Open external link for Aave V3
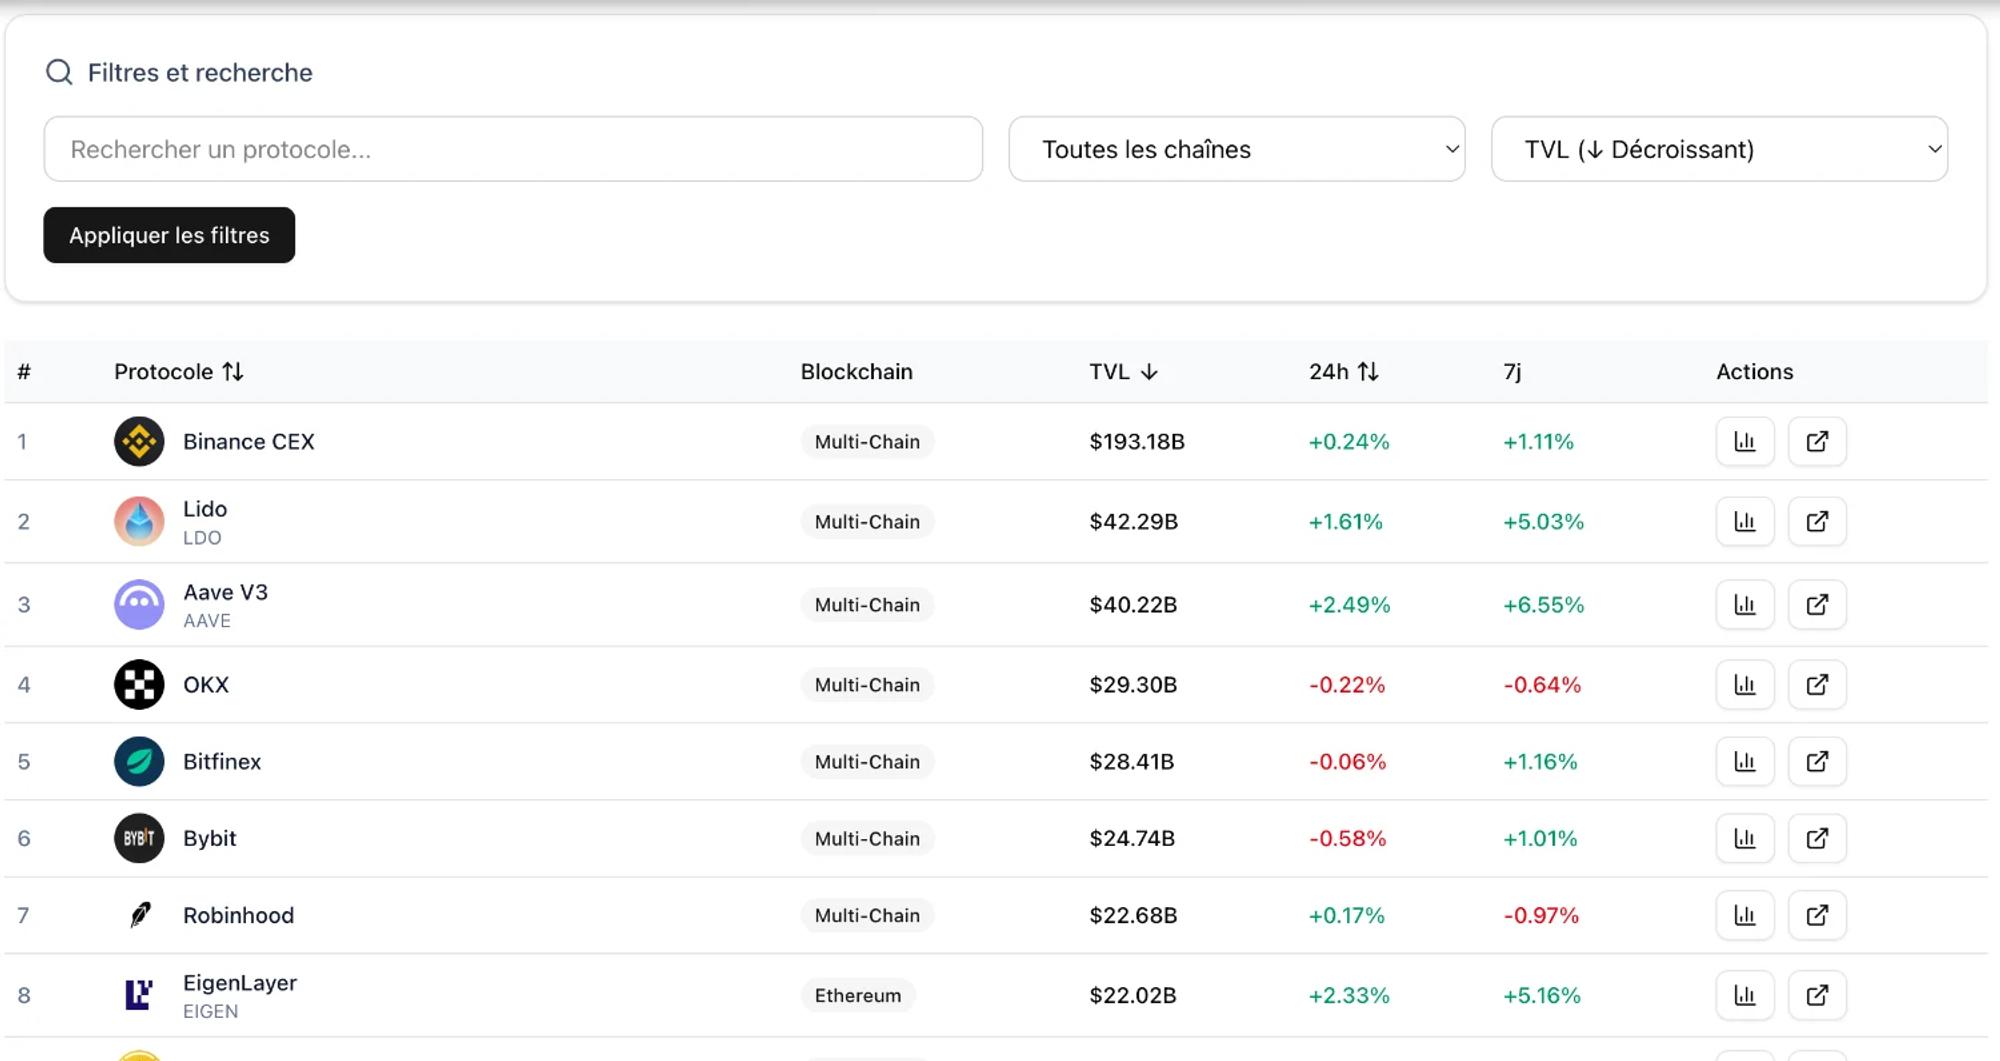Image resolution: width=2000 pixels, height=1061 pixels. click(1817, 604)
